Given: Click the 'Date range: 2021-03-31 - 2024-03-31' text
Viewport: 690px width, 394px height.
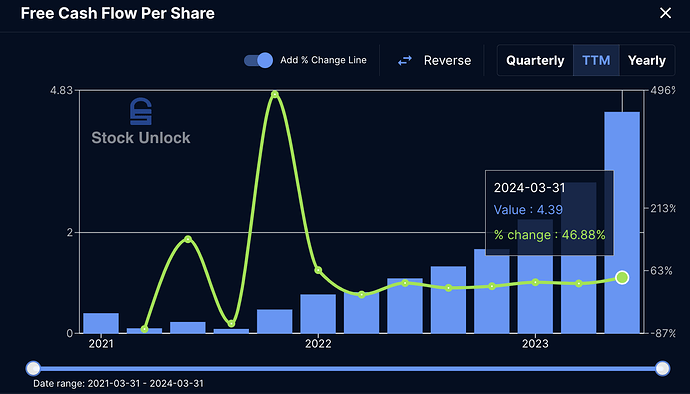Looking at the screenshot, I should 118,383.
